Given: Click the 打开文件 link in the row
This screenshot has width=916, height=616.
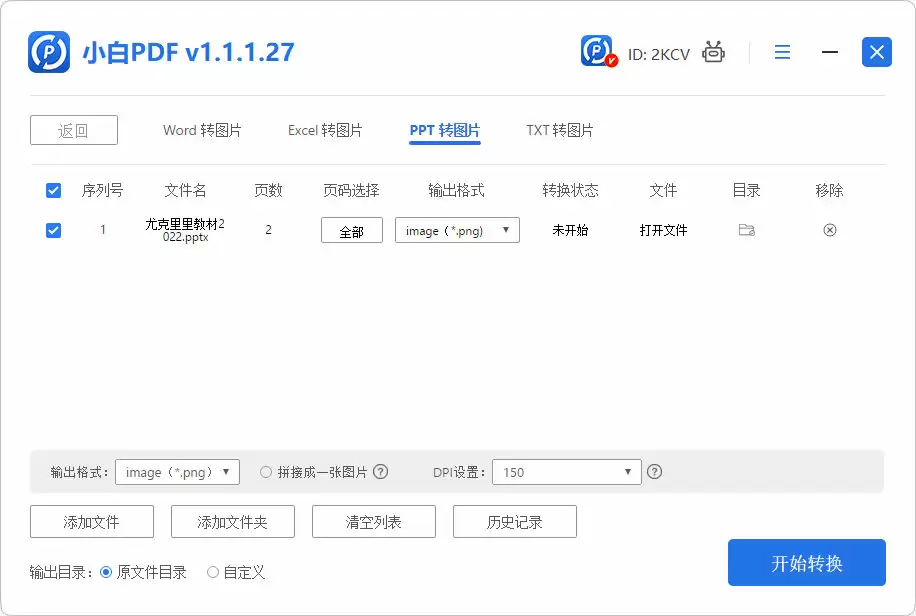Looking at the screenshot, I should click(663, 230).
